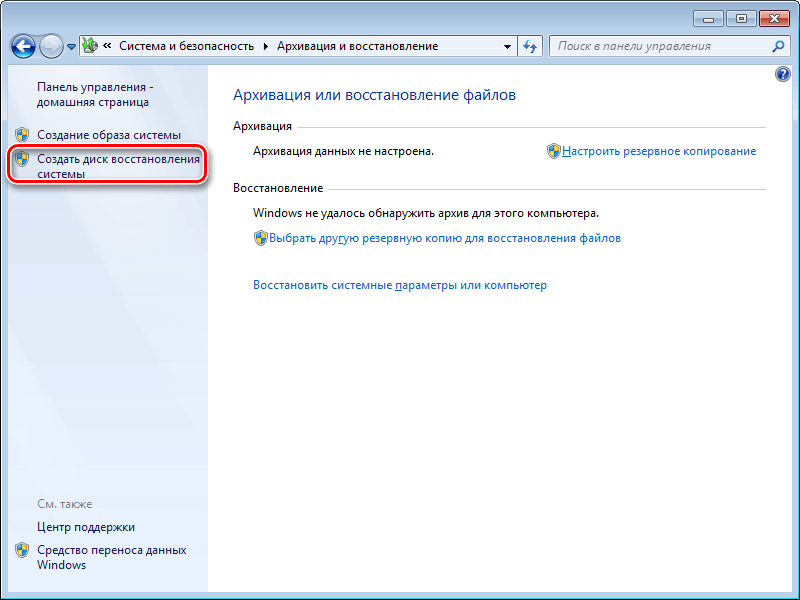Viewport: 800px width, 600px height.
Task: Open 'Панель управления - домашняя страница'
Action: [95, 94]
